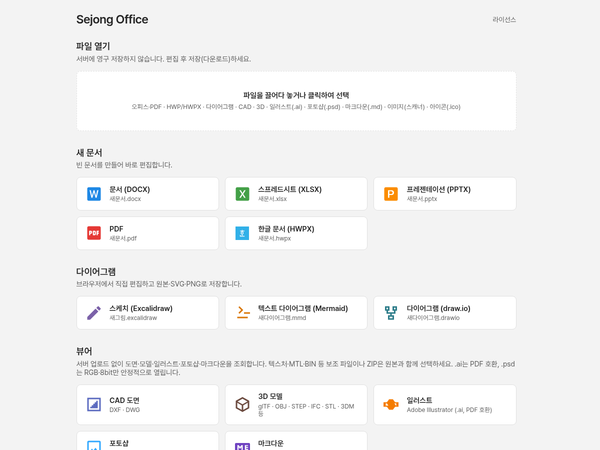Click the 새문서.xlsx filename text
600x450 pixels.
click(272, 199)
